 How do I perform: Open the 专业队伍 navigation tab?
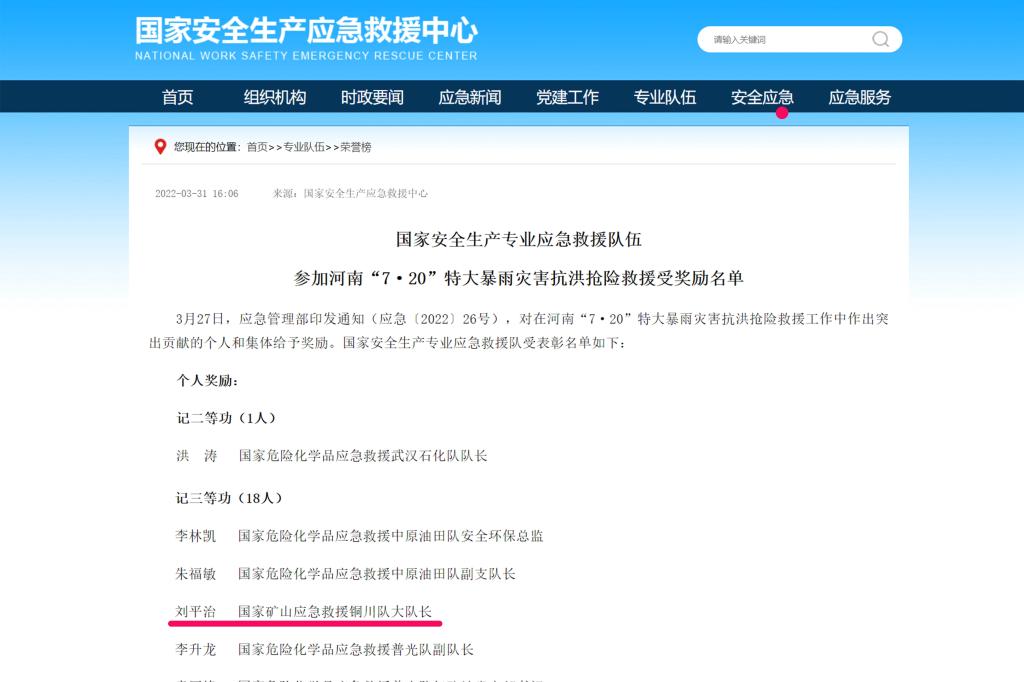click(664, 97)
